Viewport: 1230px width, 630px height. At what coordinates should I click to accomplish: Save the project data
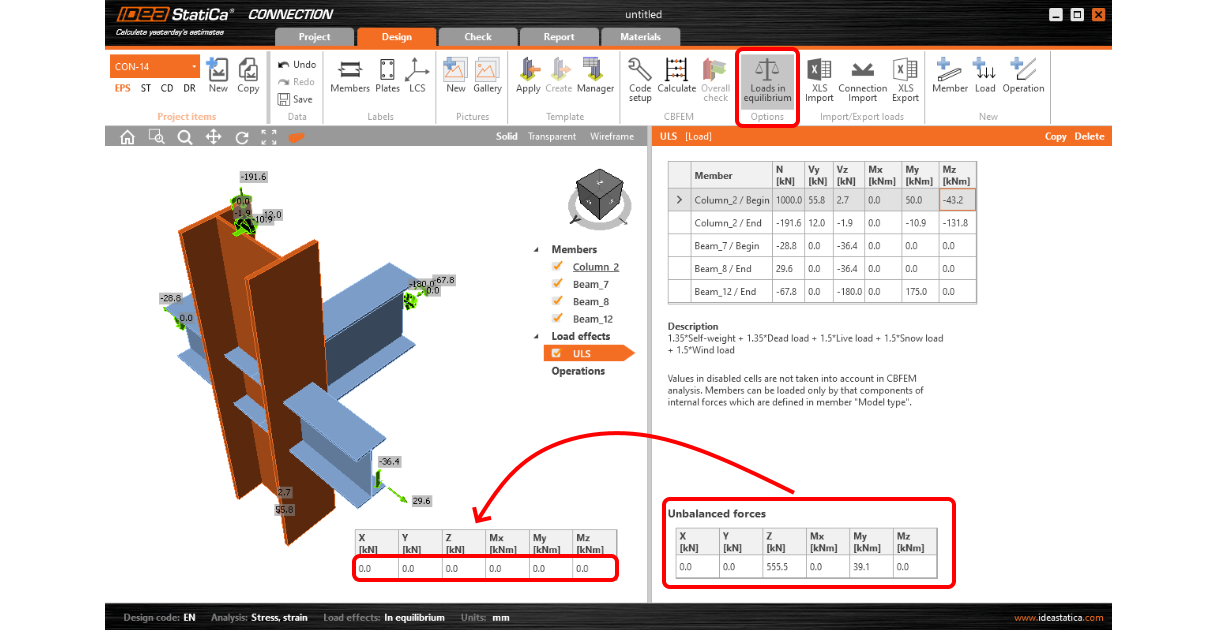[x=295, y=99]
